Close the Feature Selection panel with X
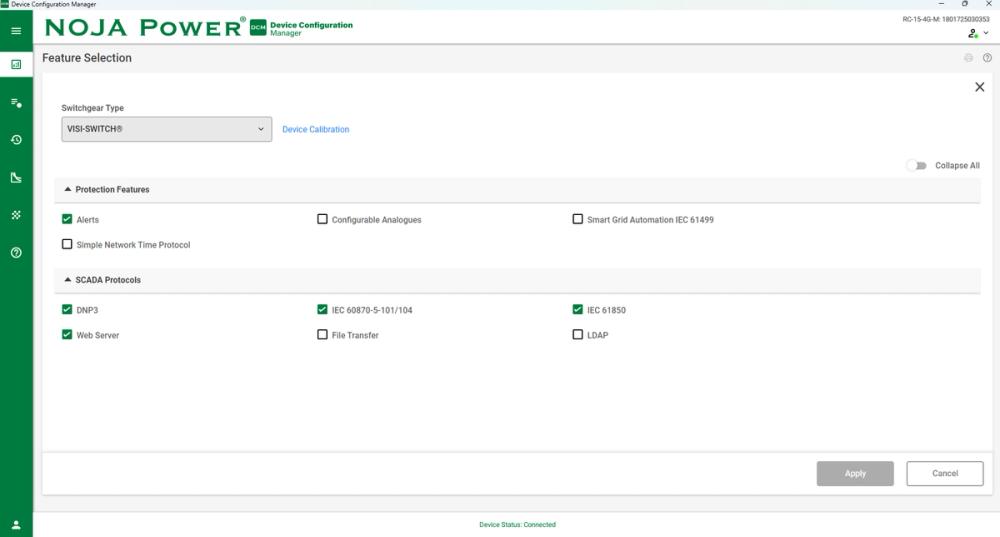This screenshot has height=537, width=1000. [980, 87]
